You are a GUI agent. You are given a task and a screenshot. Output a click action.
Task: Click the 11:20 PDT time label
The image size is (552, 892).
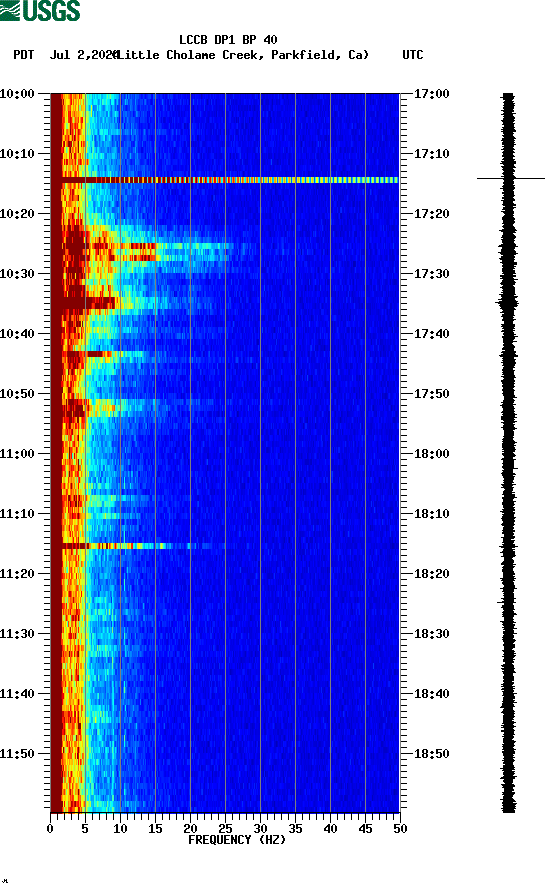click(x=18, y=573)
